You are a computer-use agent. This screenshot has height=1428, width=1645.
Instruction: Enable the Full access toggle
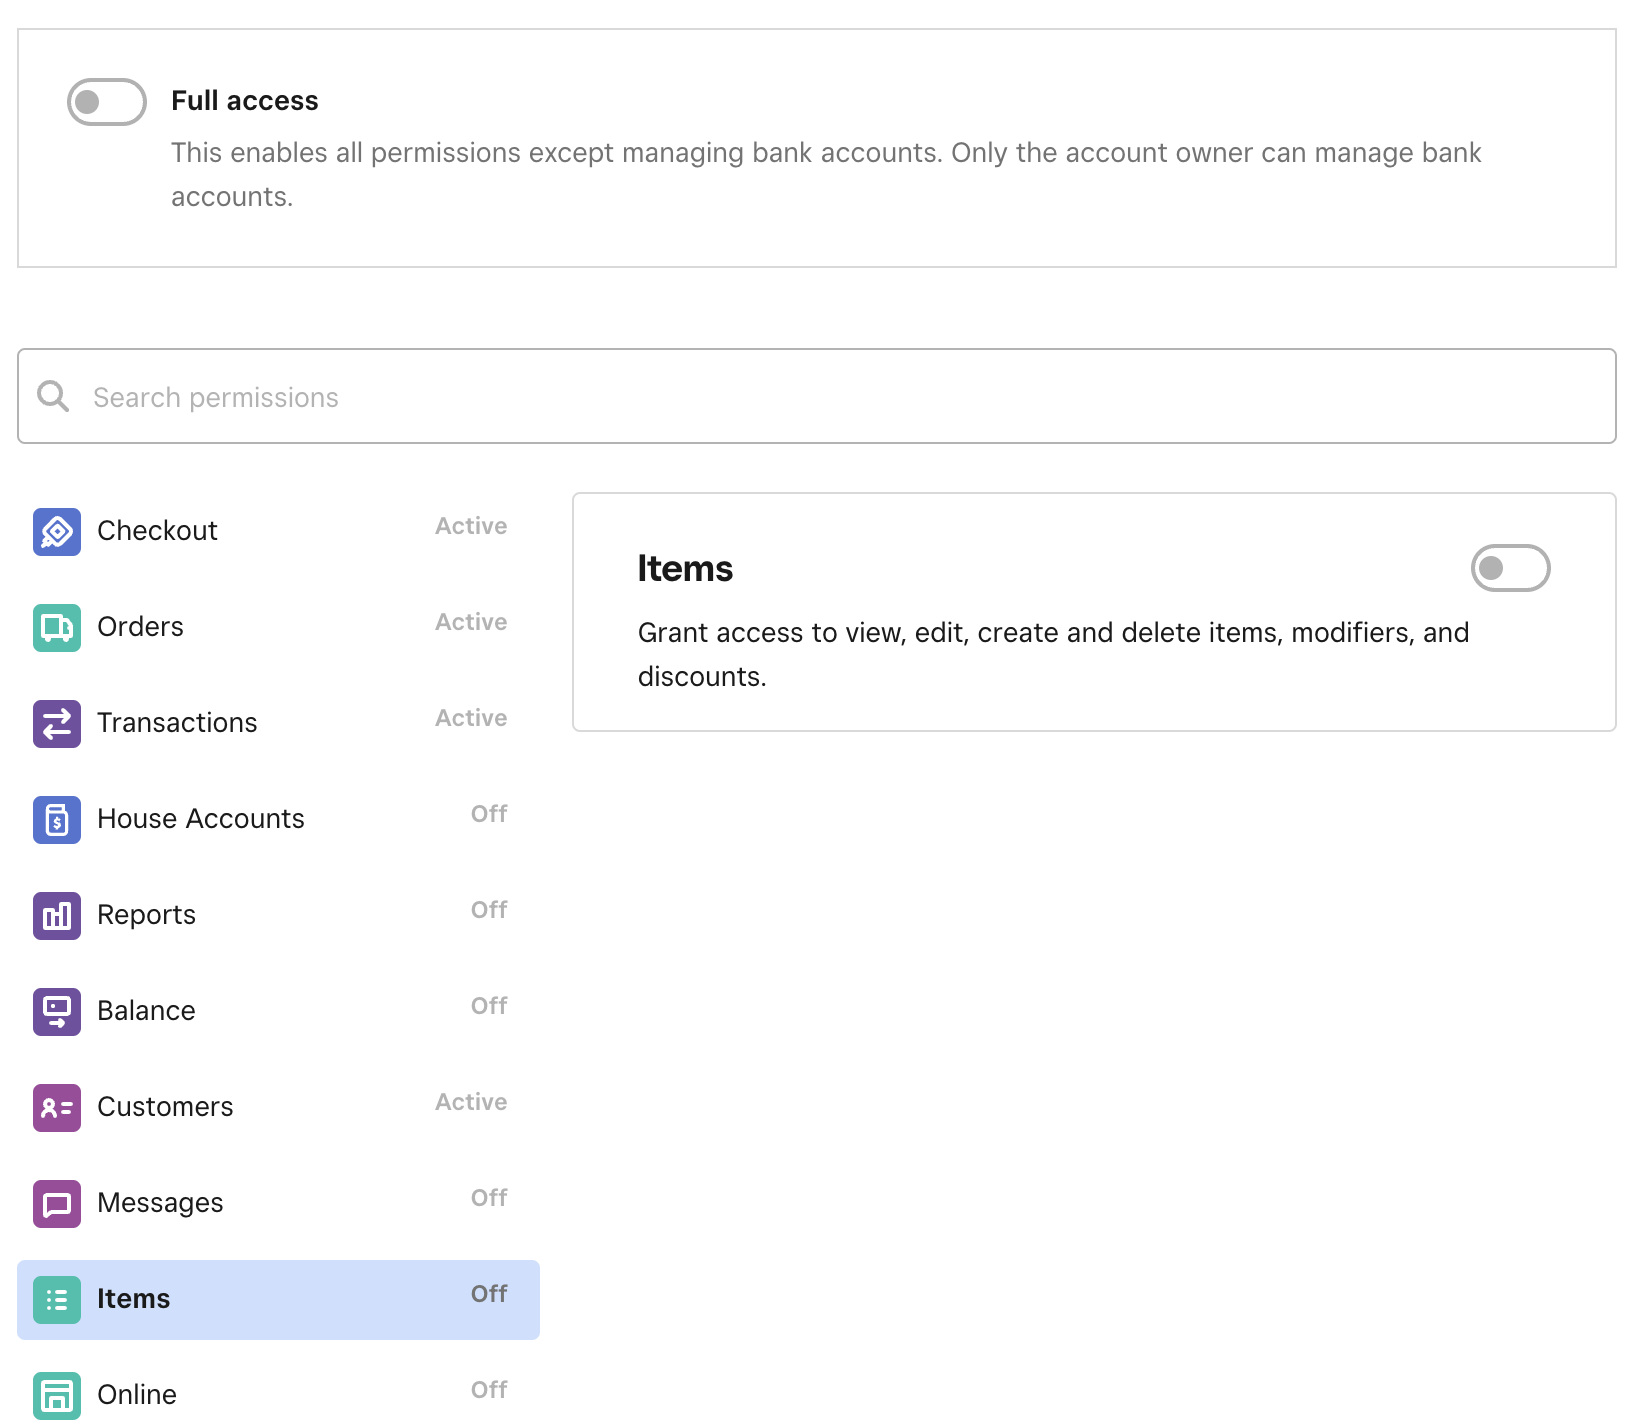point(107,102)
